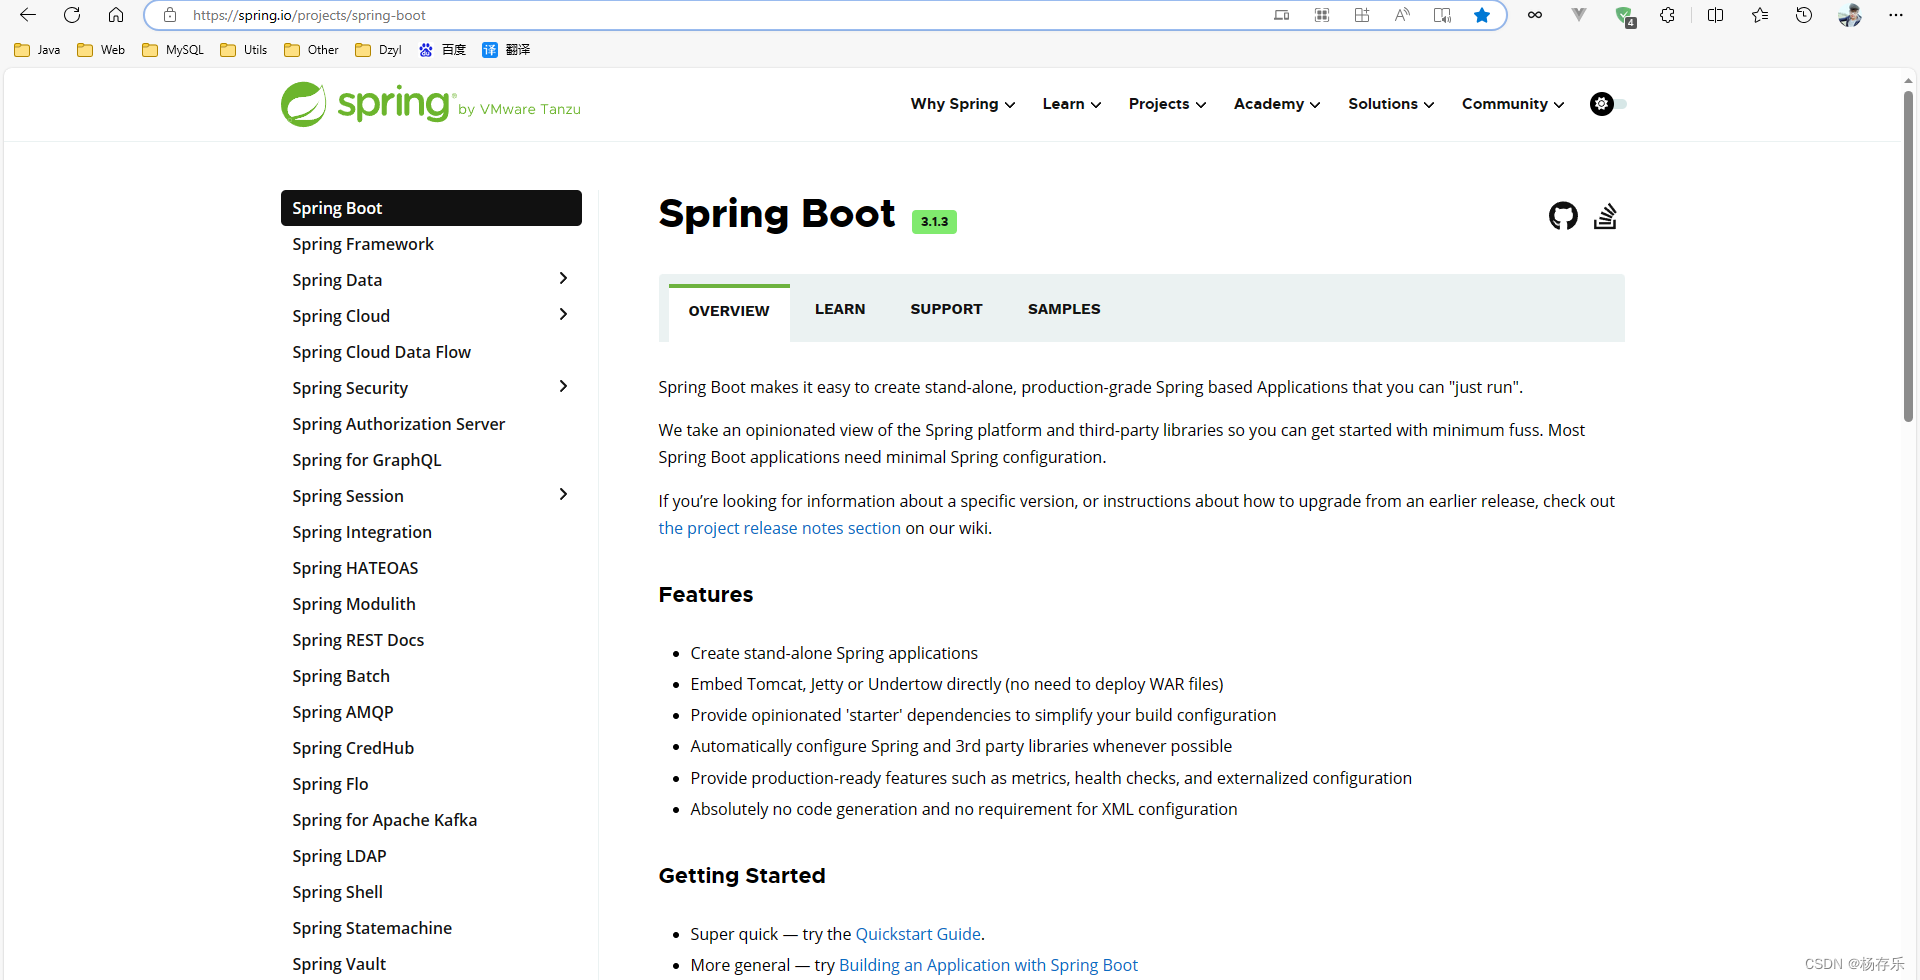Open the browser home page icon
1920x980 pixels.
116,15
